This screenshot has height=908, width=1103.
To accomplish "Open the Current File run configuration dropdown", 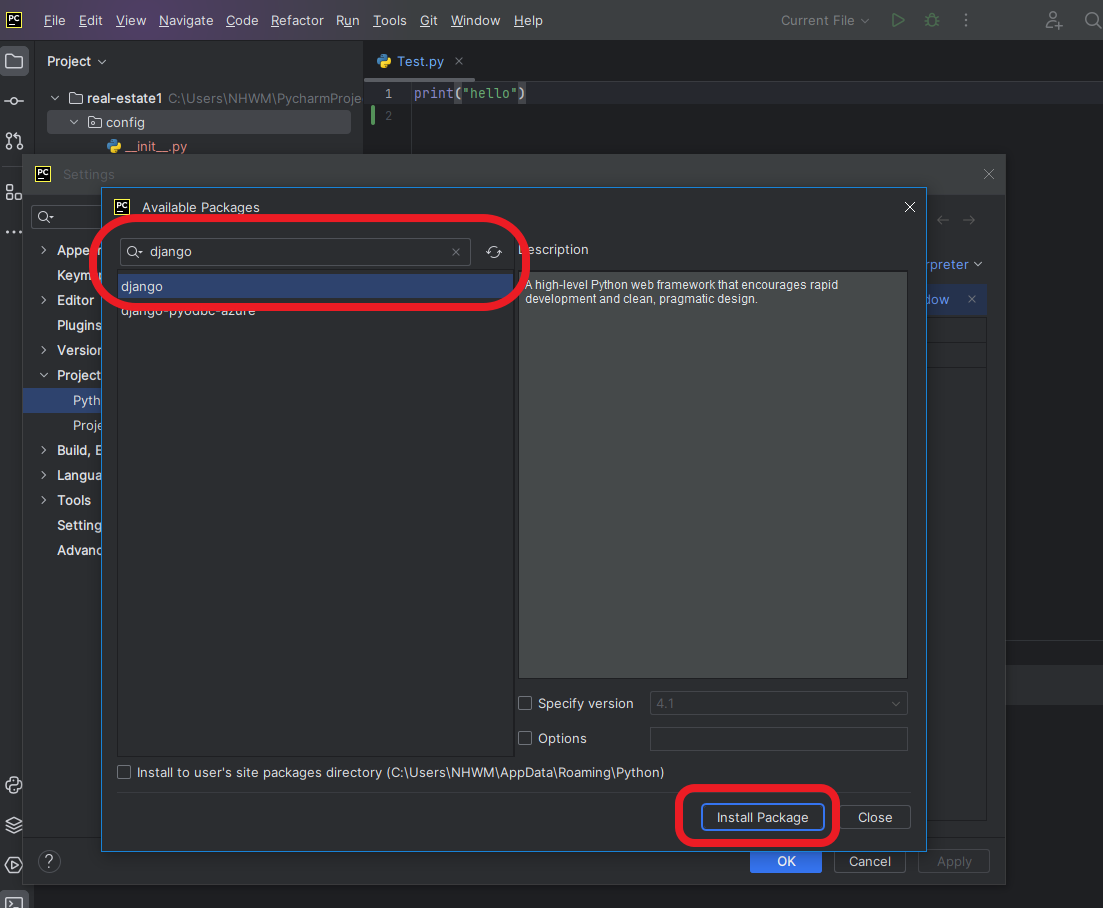I will pos(824,20).
